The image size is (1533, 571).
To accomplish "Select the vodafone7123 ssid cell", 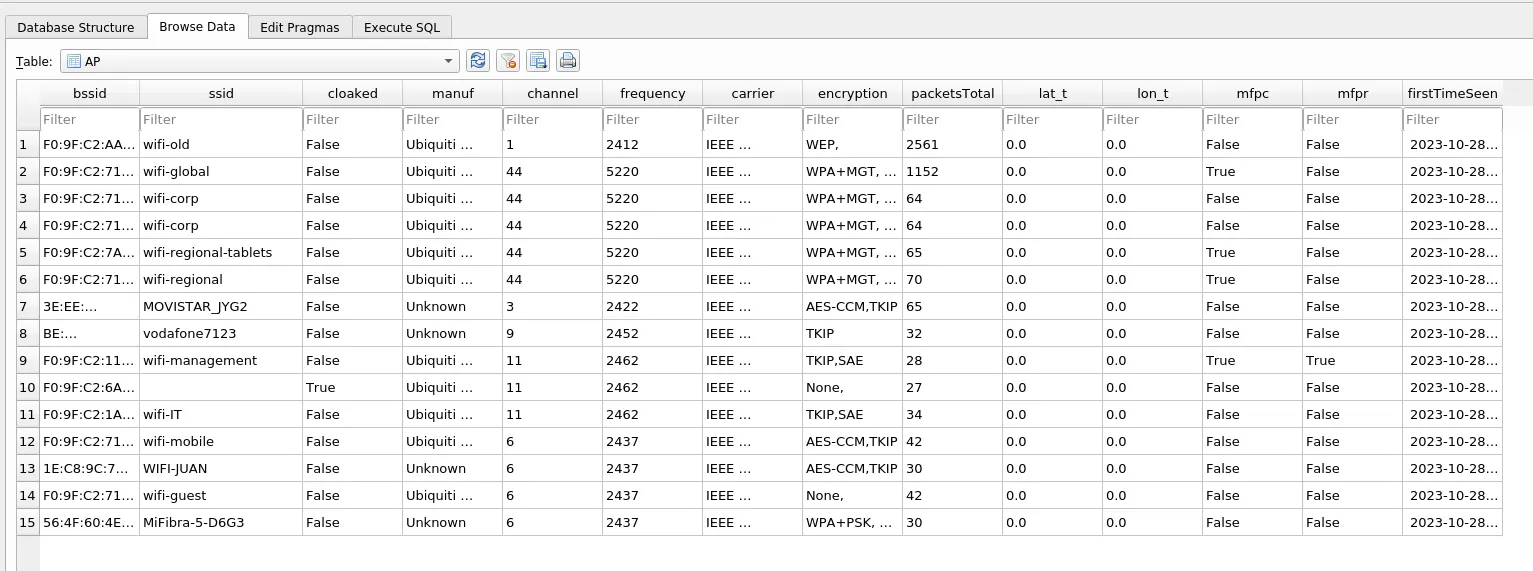I will click(221, 333).
